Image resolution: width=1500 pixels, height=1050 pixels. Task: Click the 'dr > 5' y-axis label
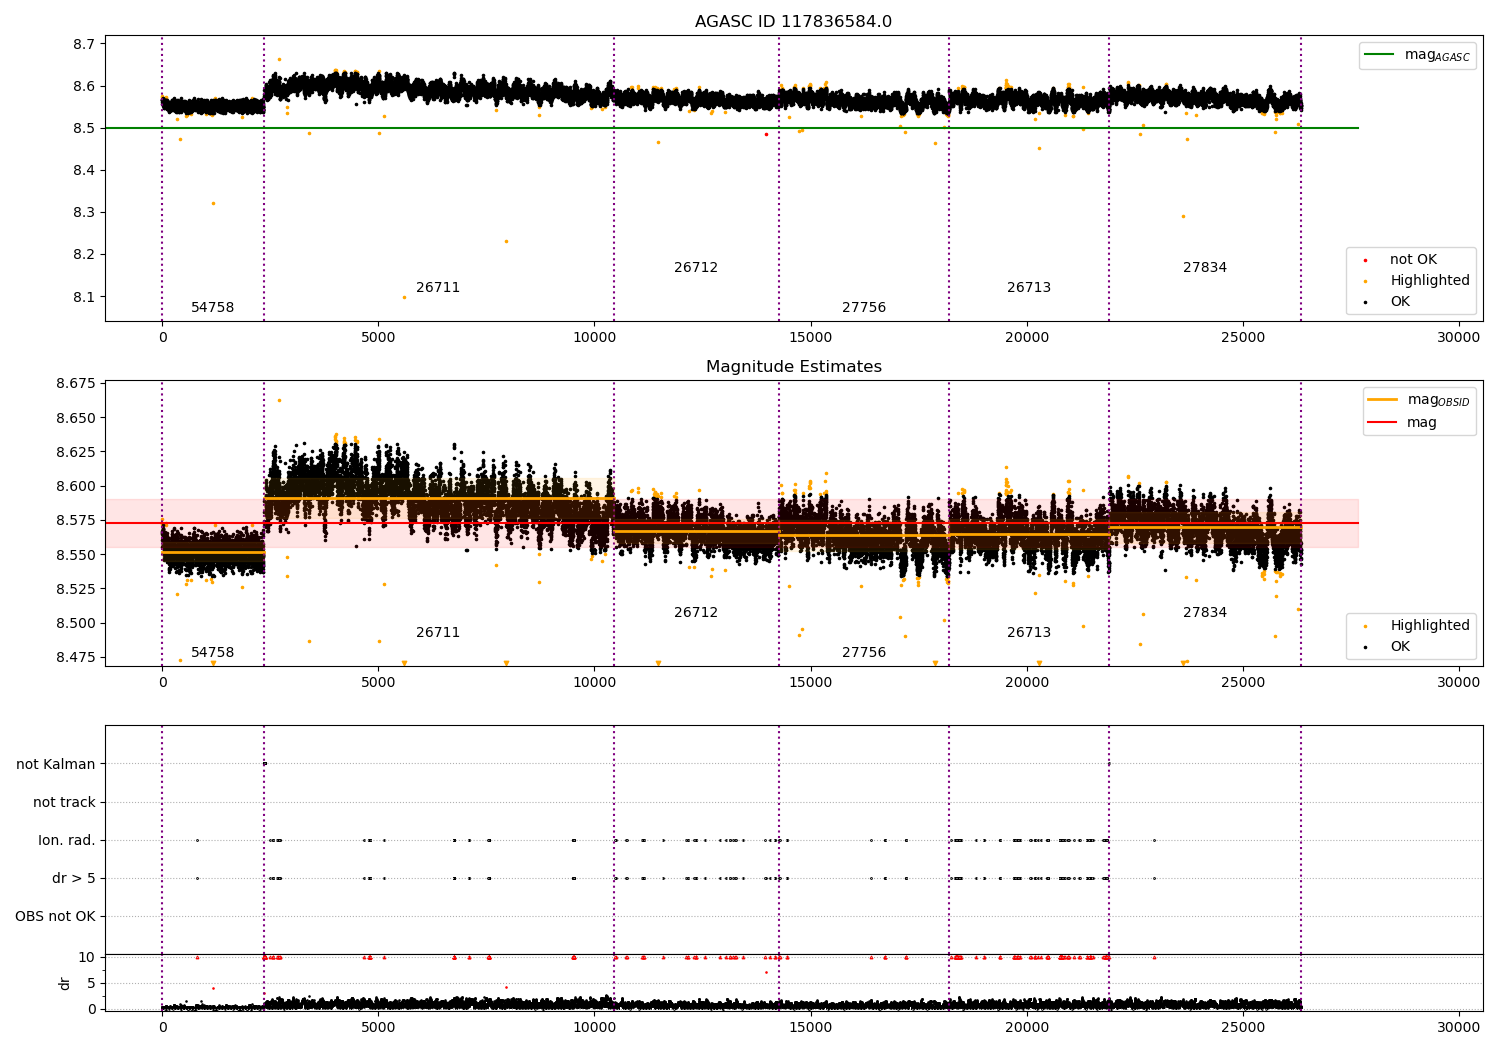(x=74, y=879)
